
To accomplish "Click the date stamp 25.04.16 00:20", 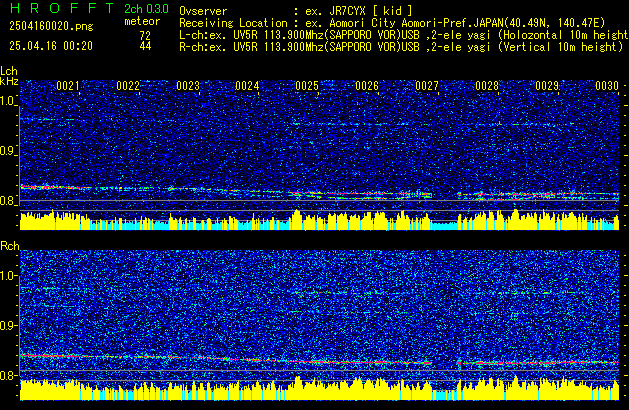I will coord(51,46).
